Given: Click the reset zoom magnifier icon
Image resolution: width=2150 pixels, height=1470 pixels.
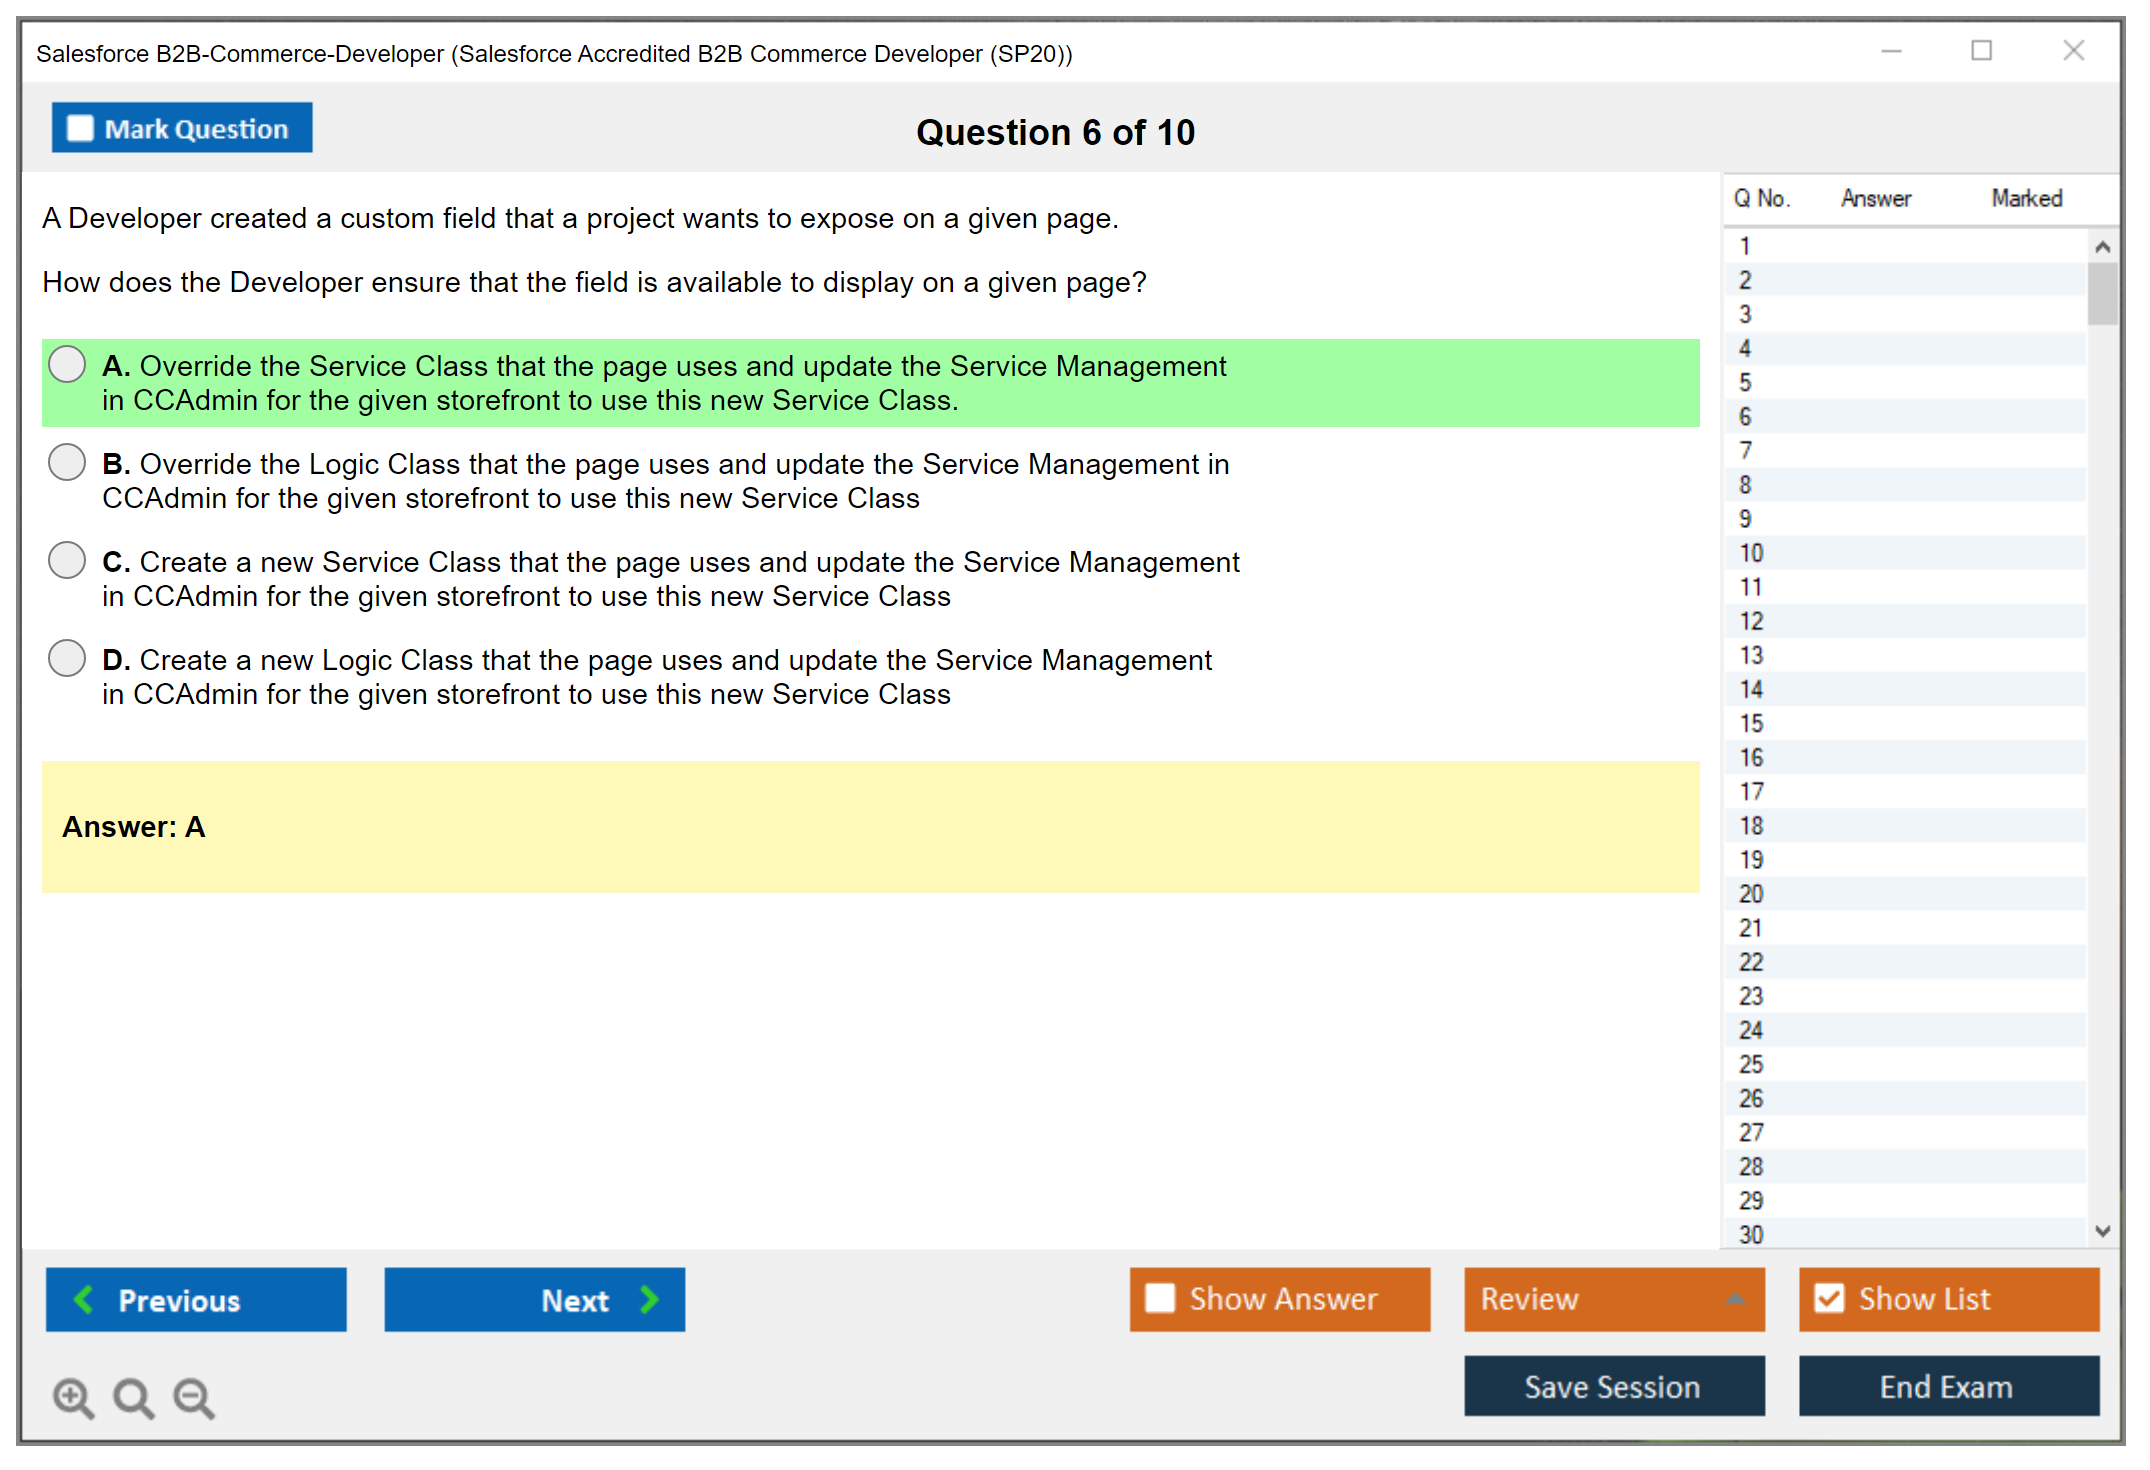Looking at the screenshot, I should pos(133,1397).
